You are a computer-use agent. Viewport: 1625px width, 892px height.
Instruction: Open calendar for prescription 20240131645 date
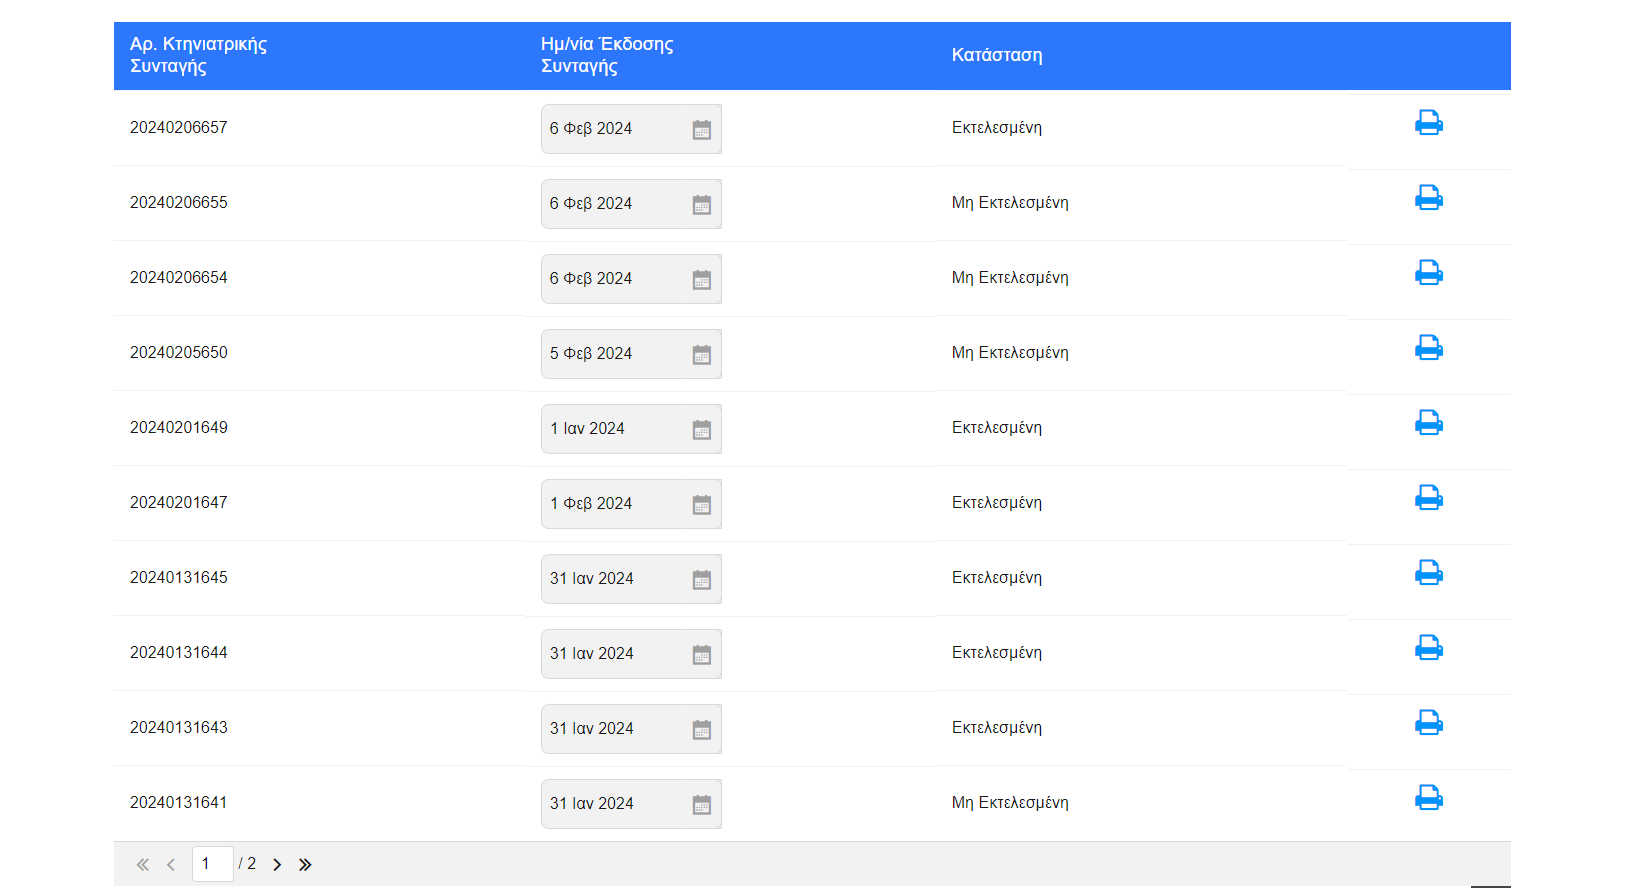(702, 580)
